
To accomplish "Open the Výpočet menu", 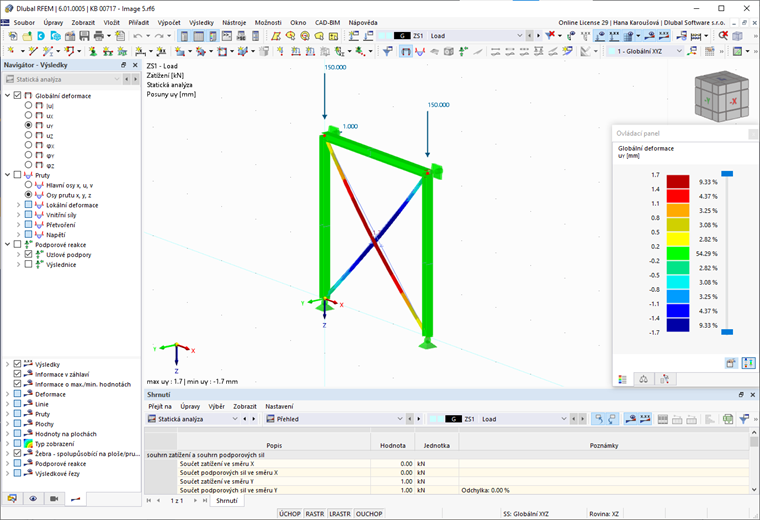I will click(x=169, y=22).
